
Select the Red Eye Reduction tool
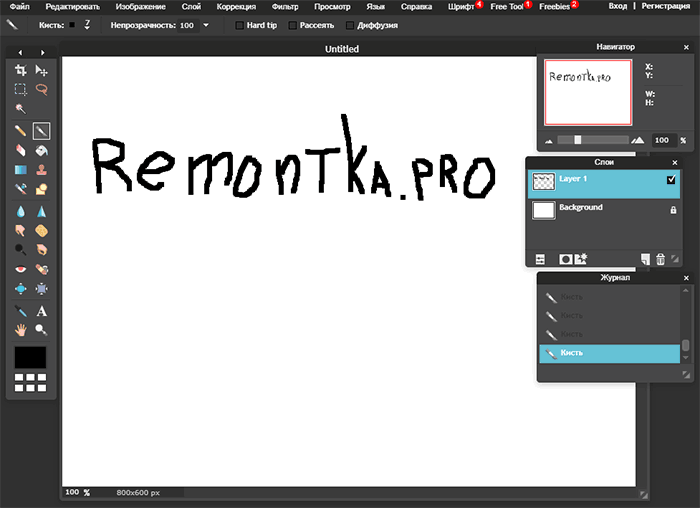(x=21, y=269)
